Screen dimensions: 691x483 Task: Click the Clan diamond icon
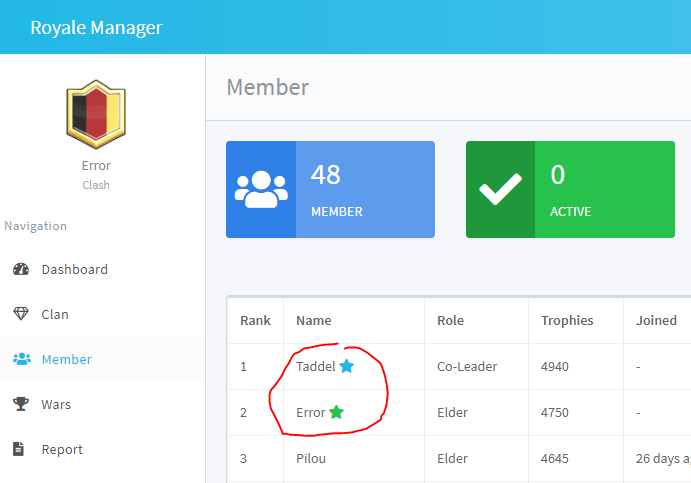click(x=21, y=314)
